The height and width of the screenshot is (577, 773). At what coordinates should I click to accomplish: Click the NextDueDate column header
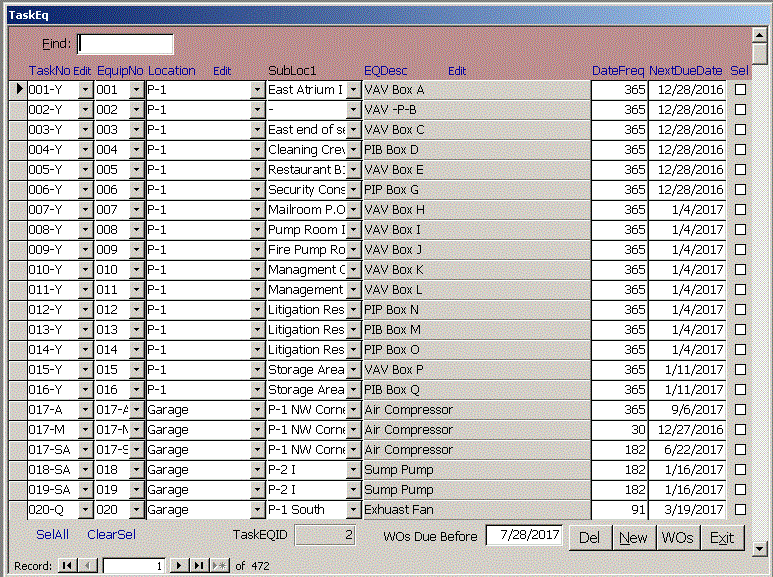point(685,71)
